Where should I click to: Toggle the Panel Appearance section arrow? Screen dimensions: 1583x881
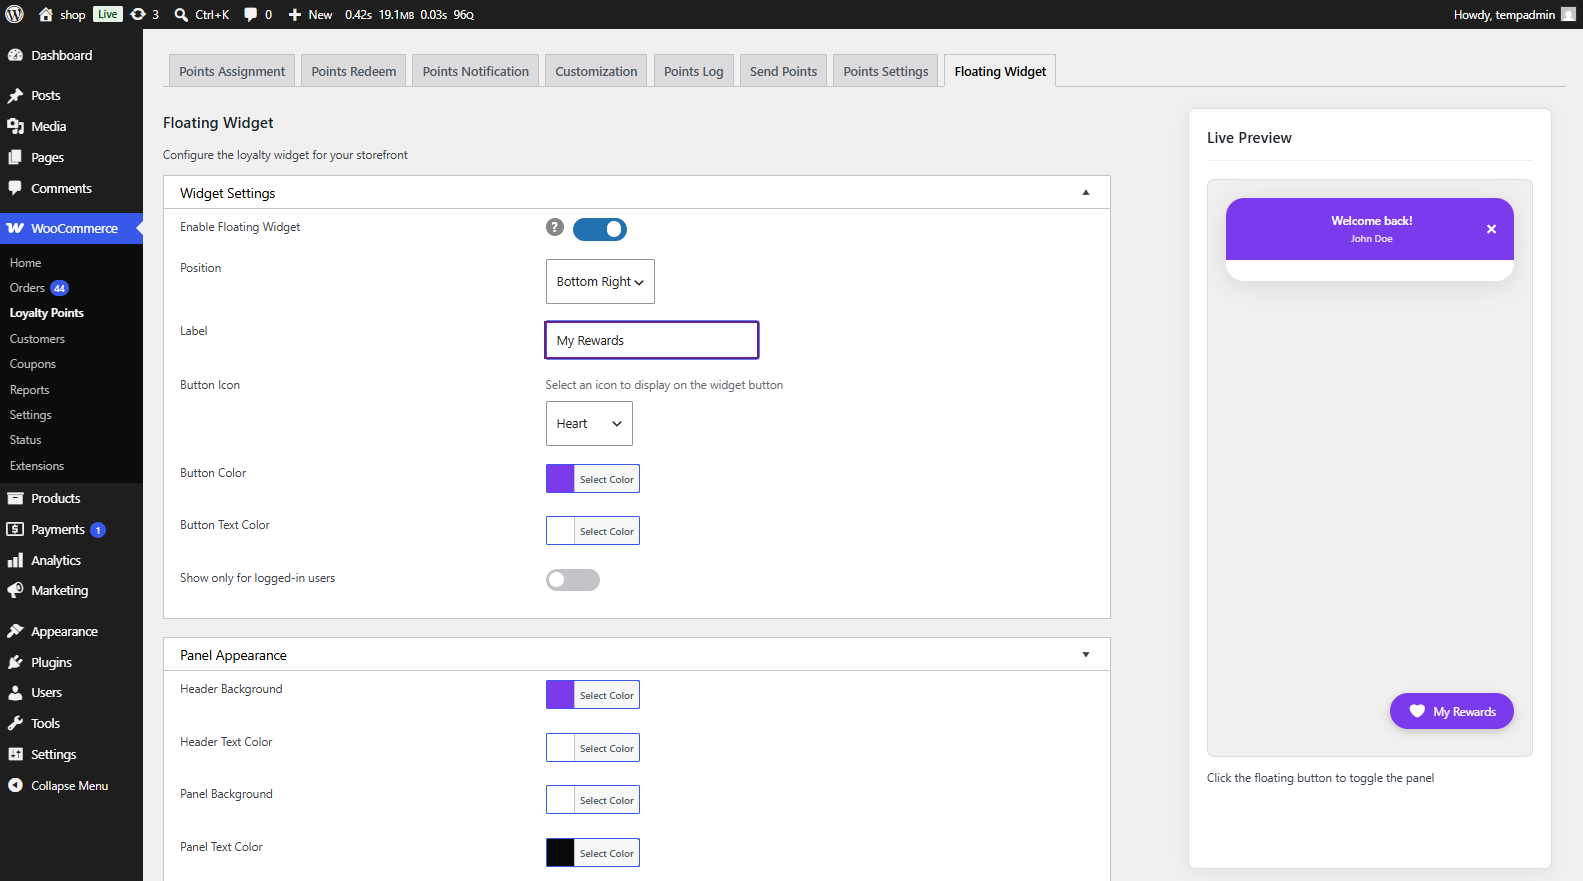click(1086, 655)
